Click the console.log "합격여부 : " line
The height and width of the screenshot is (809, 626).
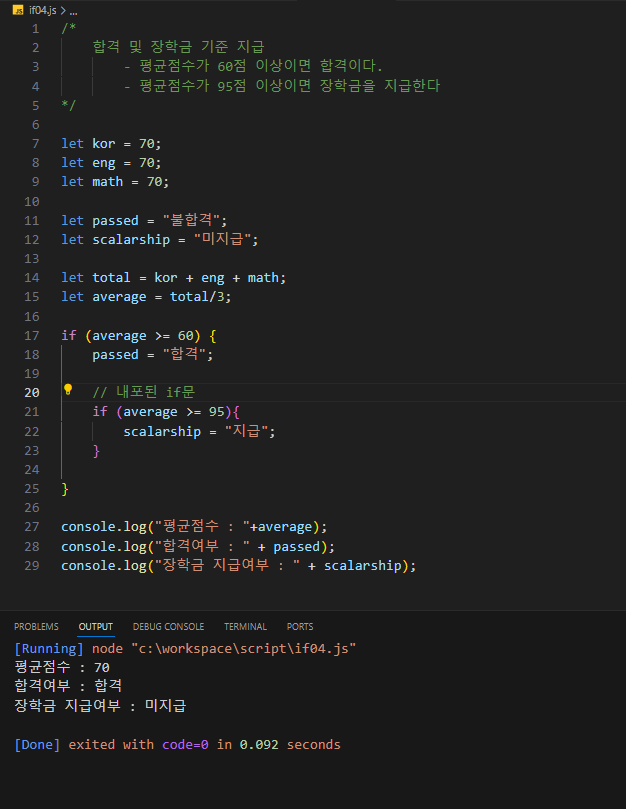coord(198,546)
